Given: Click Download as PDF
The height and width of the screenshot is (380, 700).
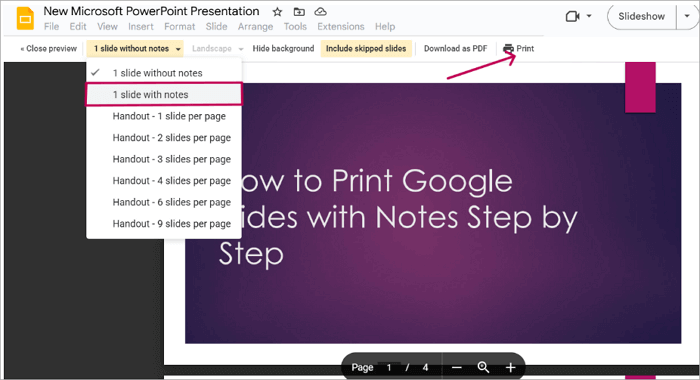Looking at the screenshot, I should tap(455, 49).
